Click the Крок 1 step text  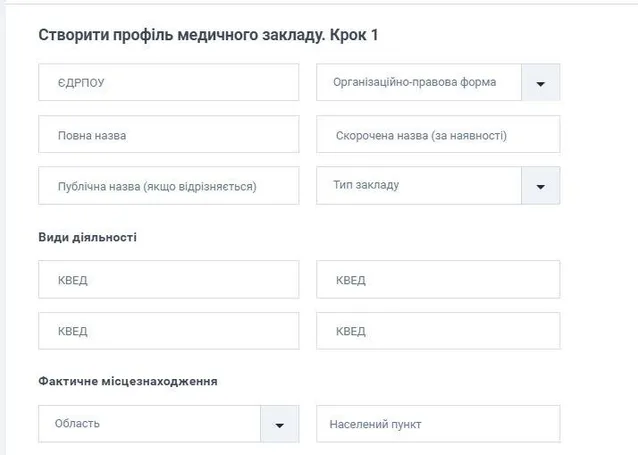354,35
